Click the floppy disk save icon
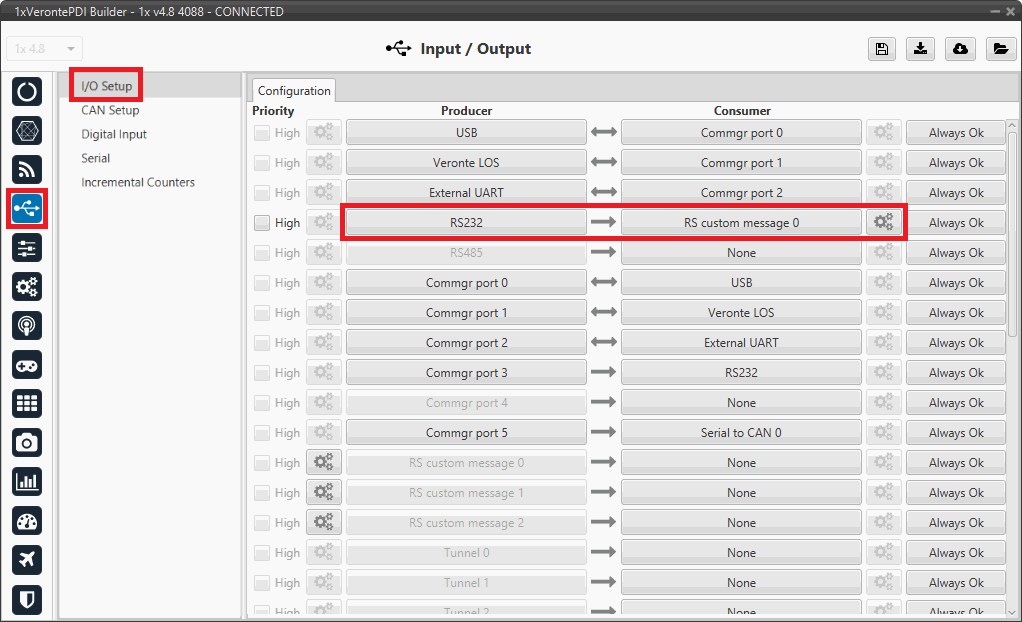This screenshot has height=622, width=1022. point(881,49)
